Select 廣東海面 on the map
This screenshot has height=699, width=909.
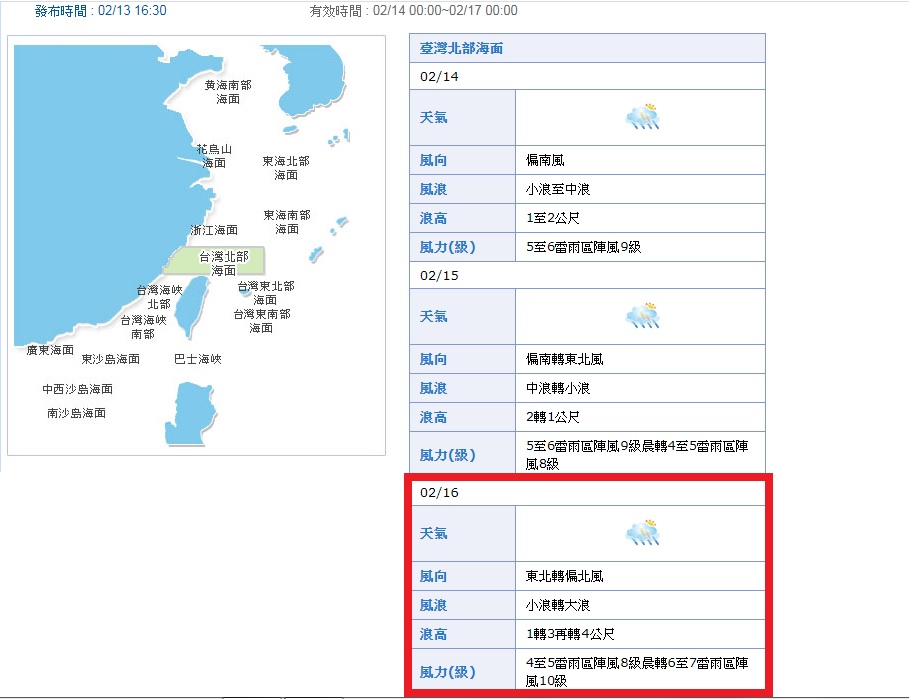(50, 350)
